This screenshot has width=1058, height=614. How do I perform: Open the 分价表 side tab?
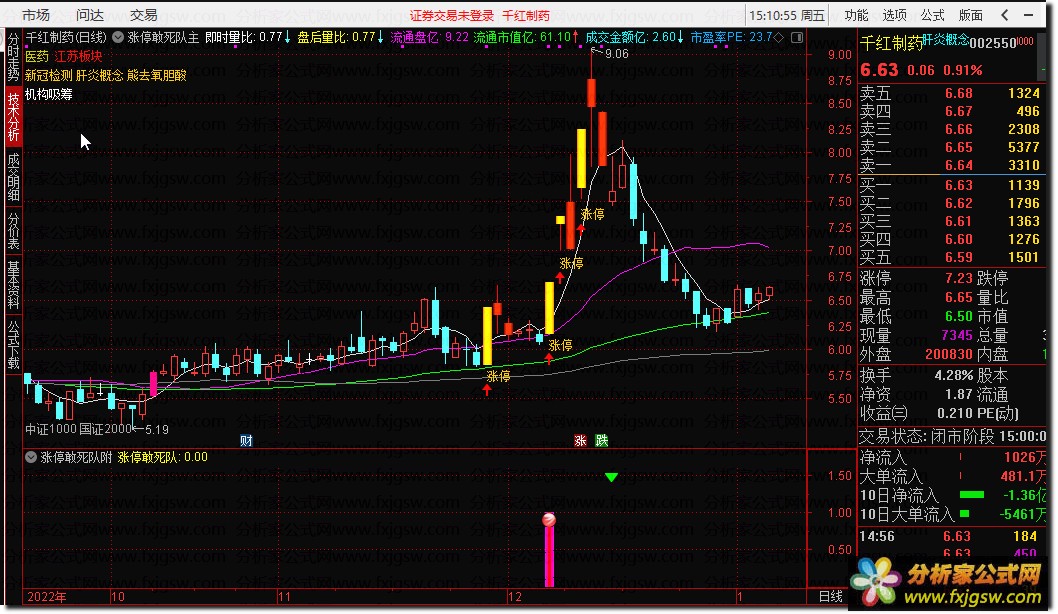pyautogui.click(x=13, y=231)
